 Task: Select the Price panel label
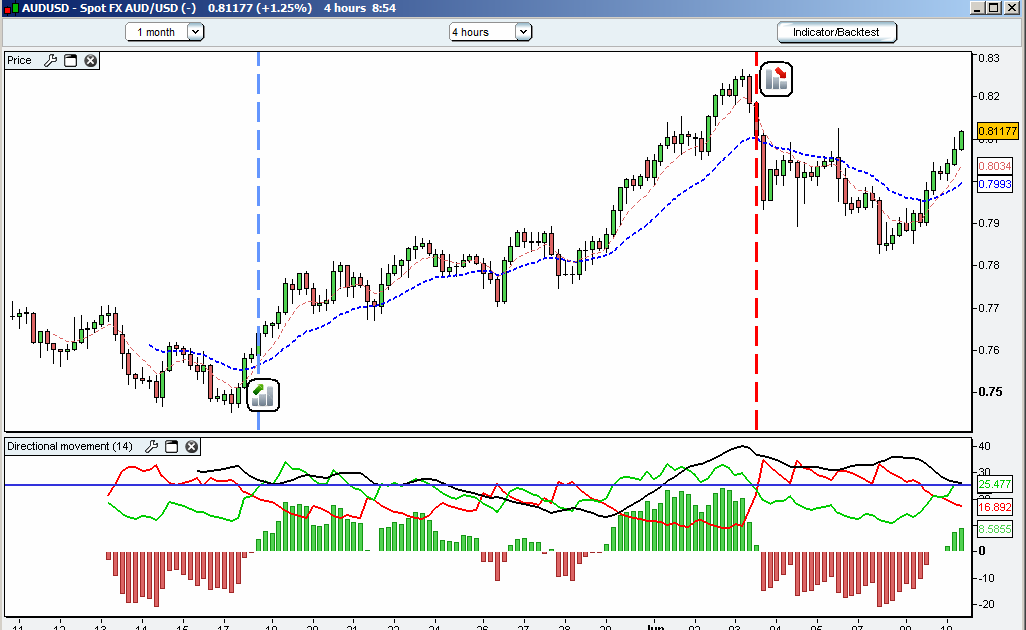[20, 61]
